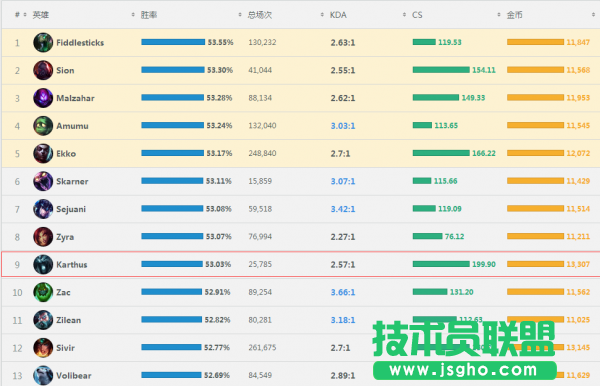This screenshot has width=600, height=386.
Task: Select Zac's win rate 52.91%
Action: pyautogui.click(x=217, y=292)
